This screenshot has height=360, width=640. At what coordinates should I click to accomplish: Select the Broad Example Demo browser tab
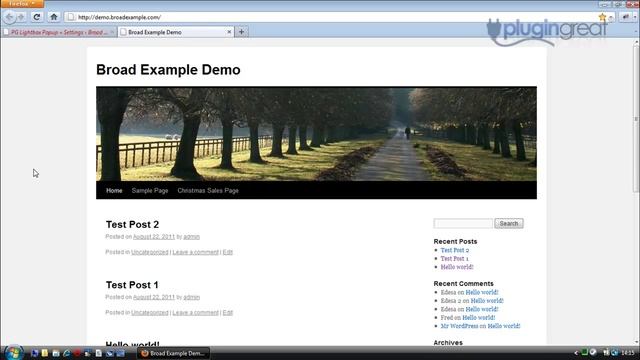[x=176, y=32]
